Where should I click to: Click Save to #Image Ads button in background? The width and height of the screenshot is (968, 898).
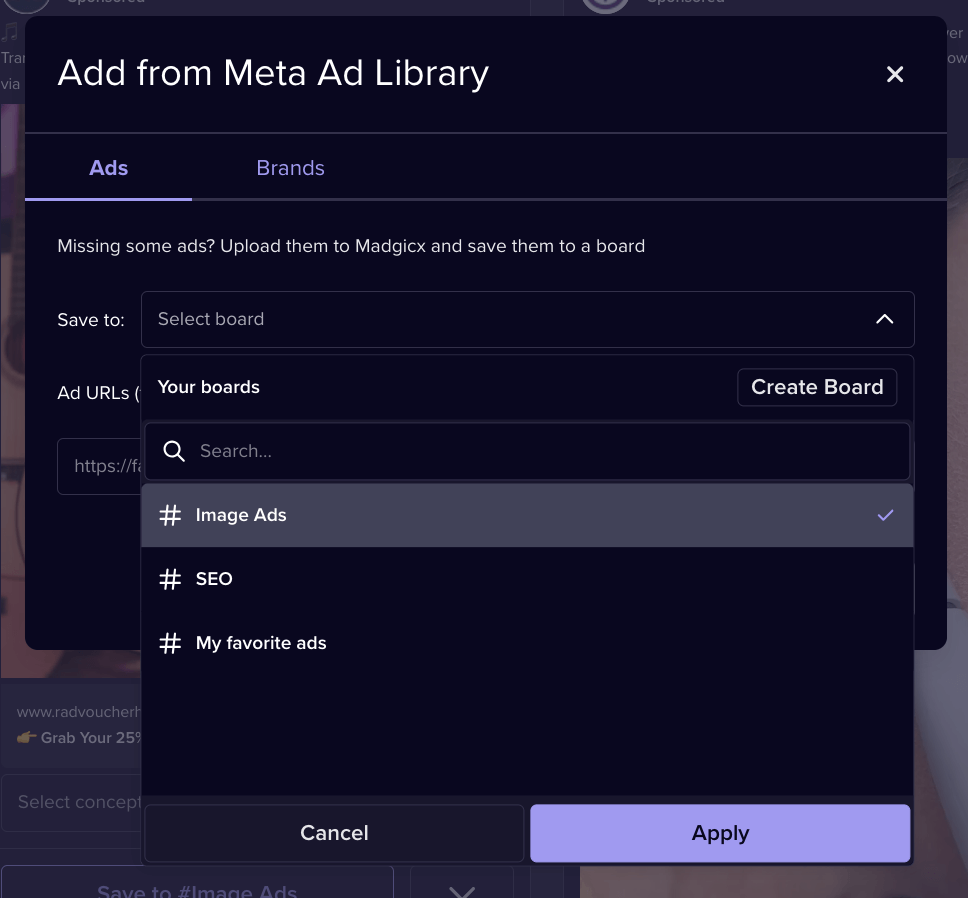[x=197, y=883]
